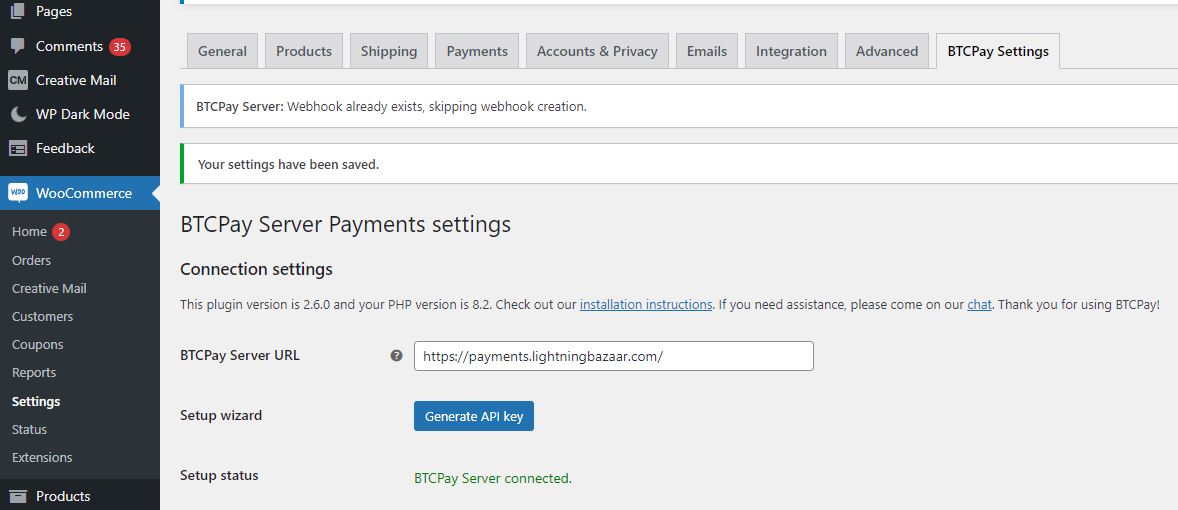Open the Advanced settings tab
This screenshot has height=510, width=1178.
886,51
